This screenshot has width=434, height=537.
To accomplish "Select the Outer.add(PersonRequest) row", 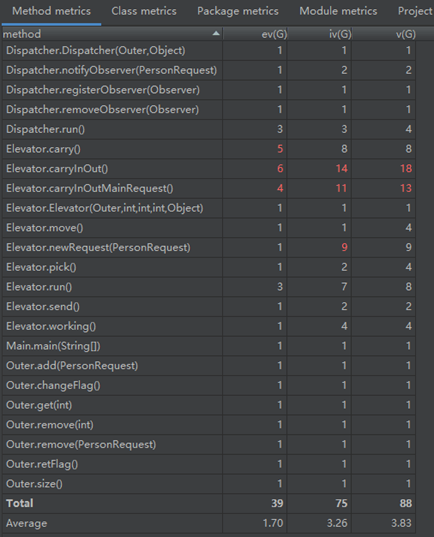I will pyautogui.click(x=209, y=366).
